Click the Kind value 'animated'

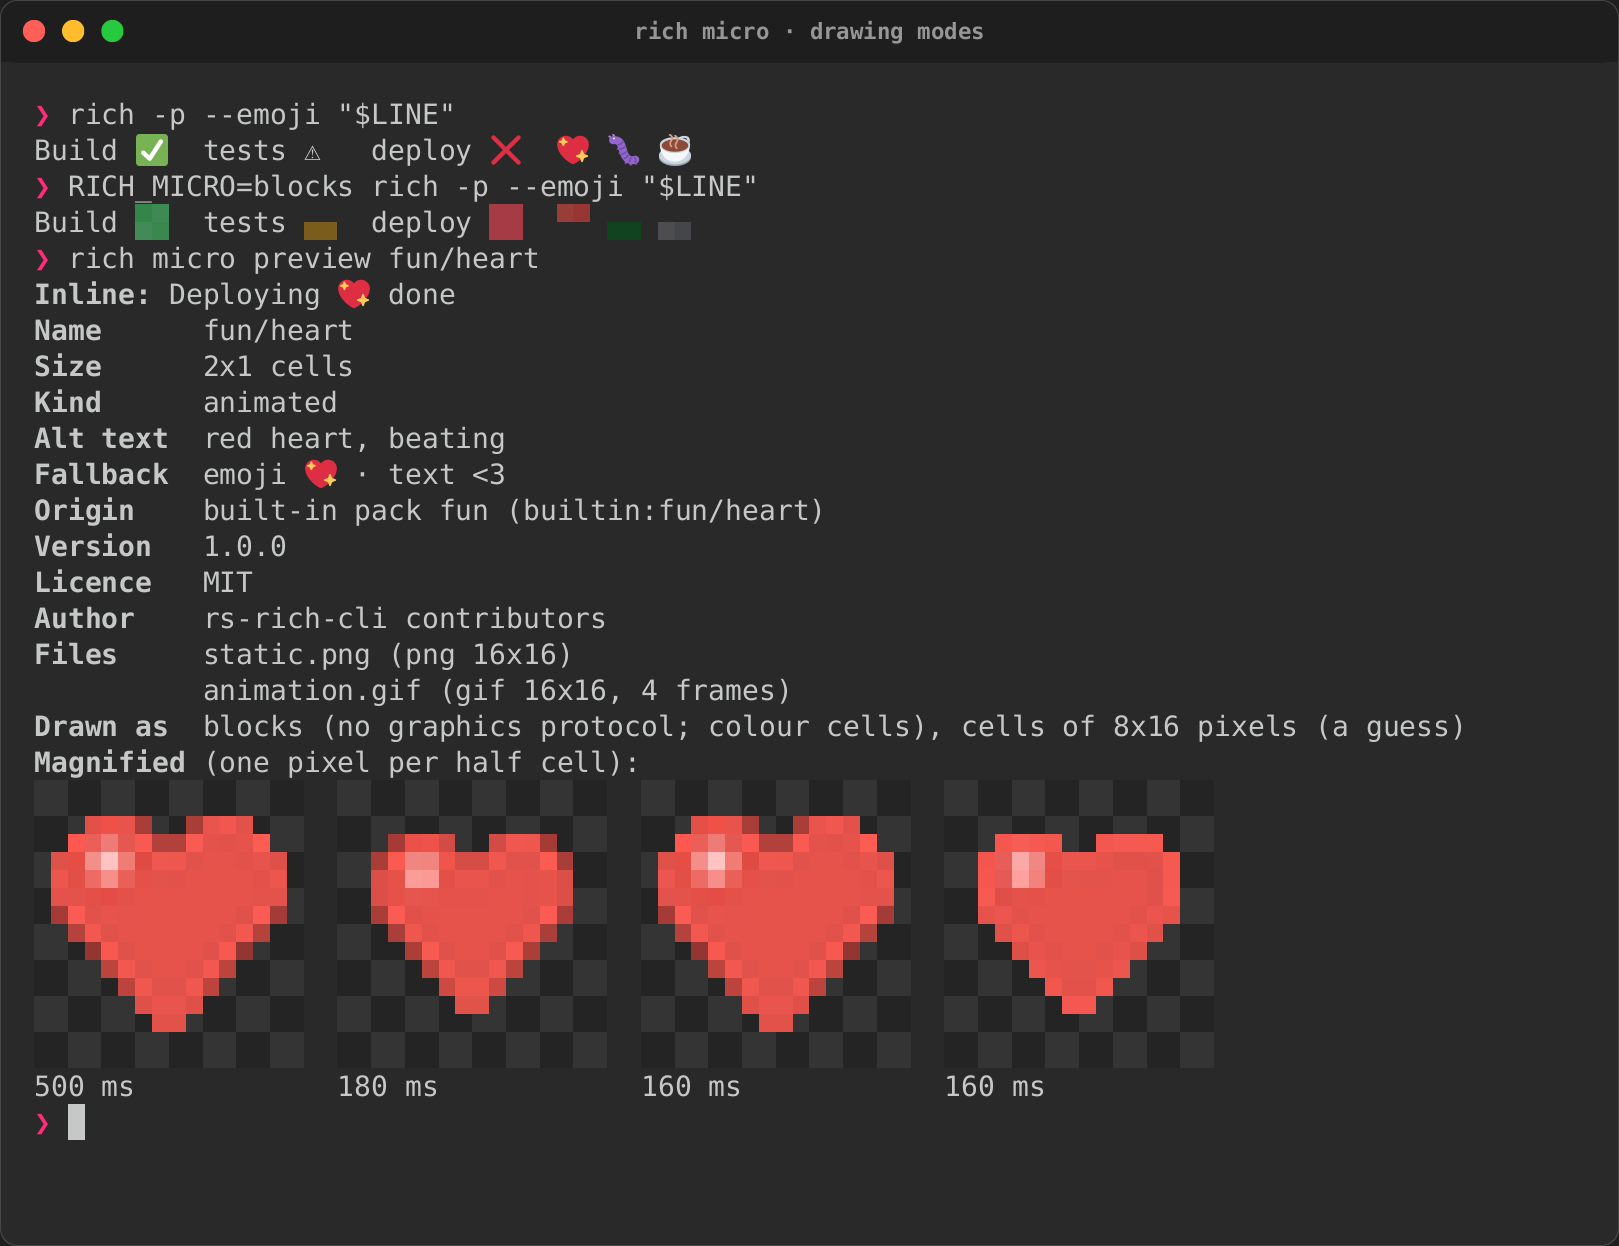pyautogui.click(x=270, y=402)
